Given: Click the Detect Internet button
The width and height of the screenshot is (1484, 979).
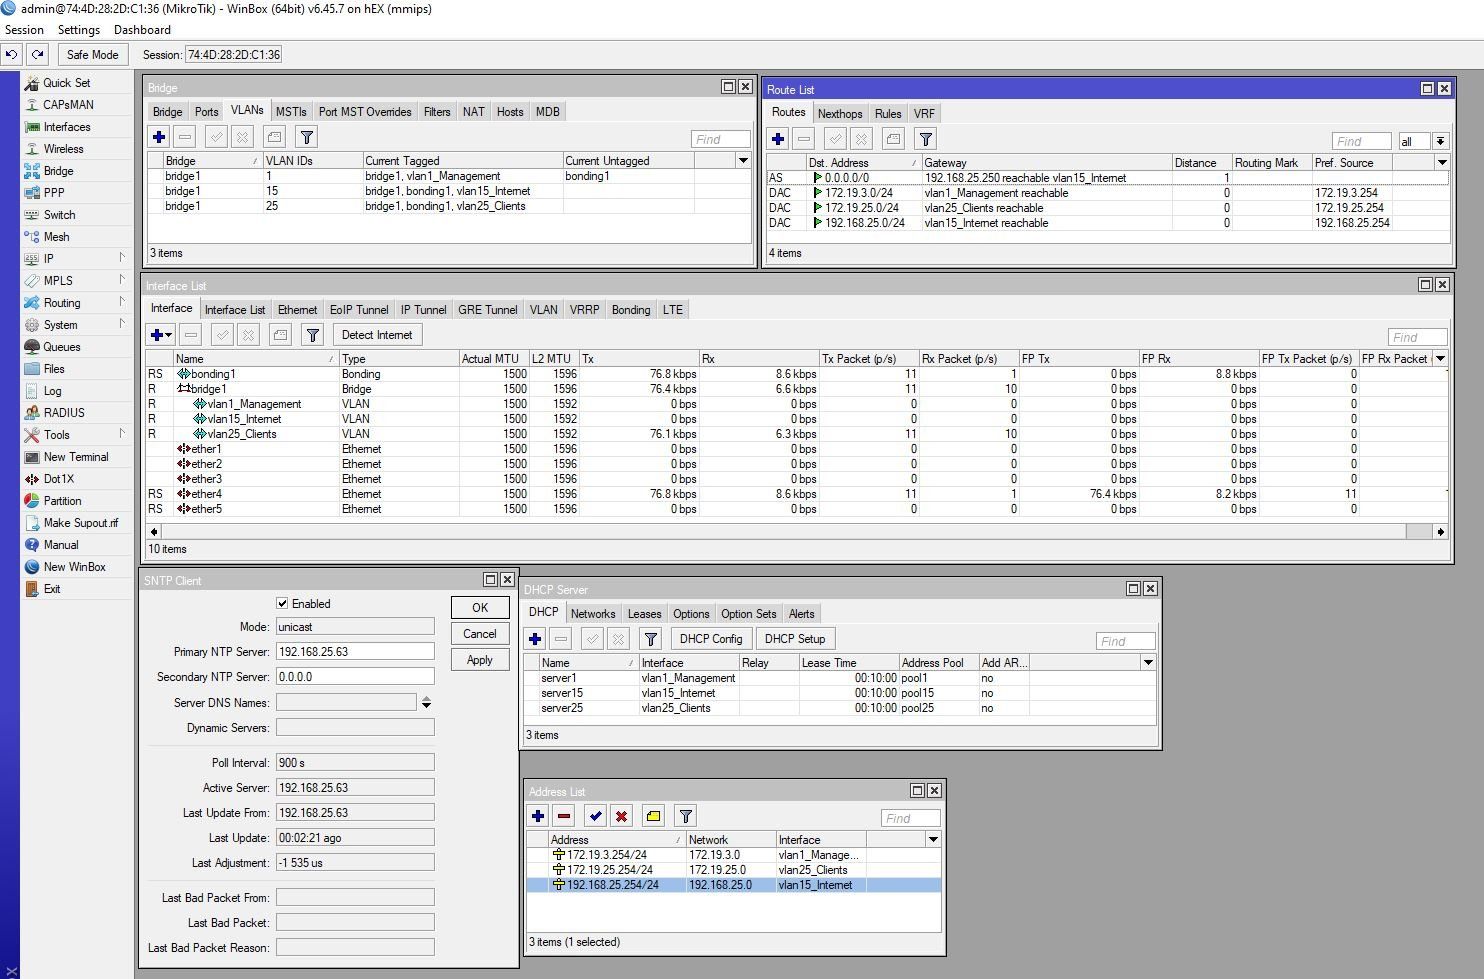Looking at the screenshot, I should 377,335.
